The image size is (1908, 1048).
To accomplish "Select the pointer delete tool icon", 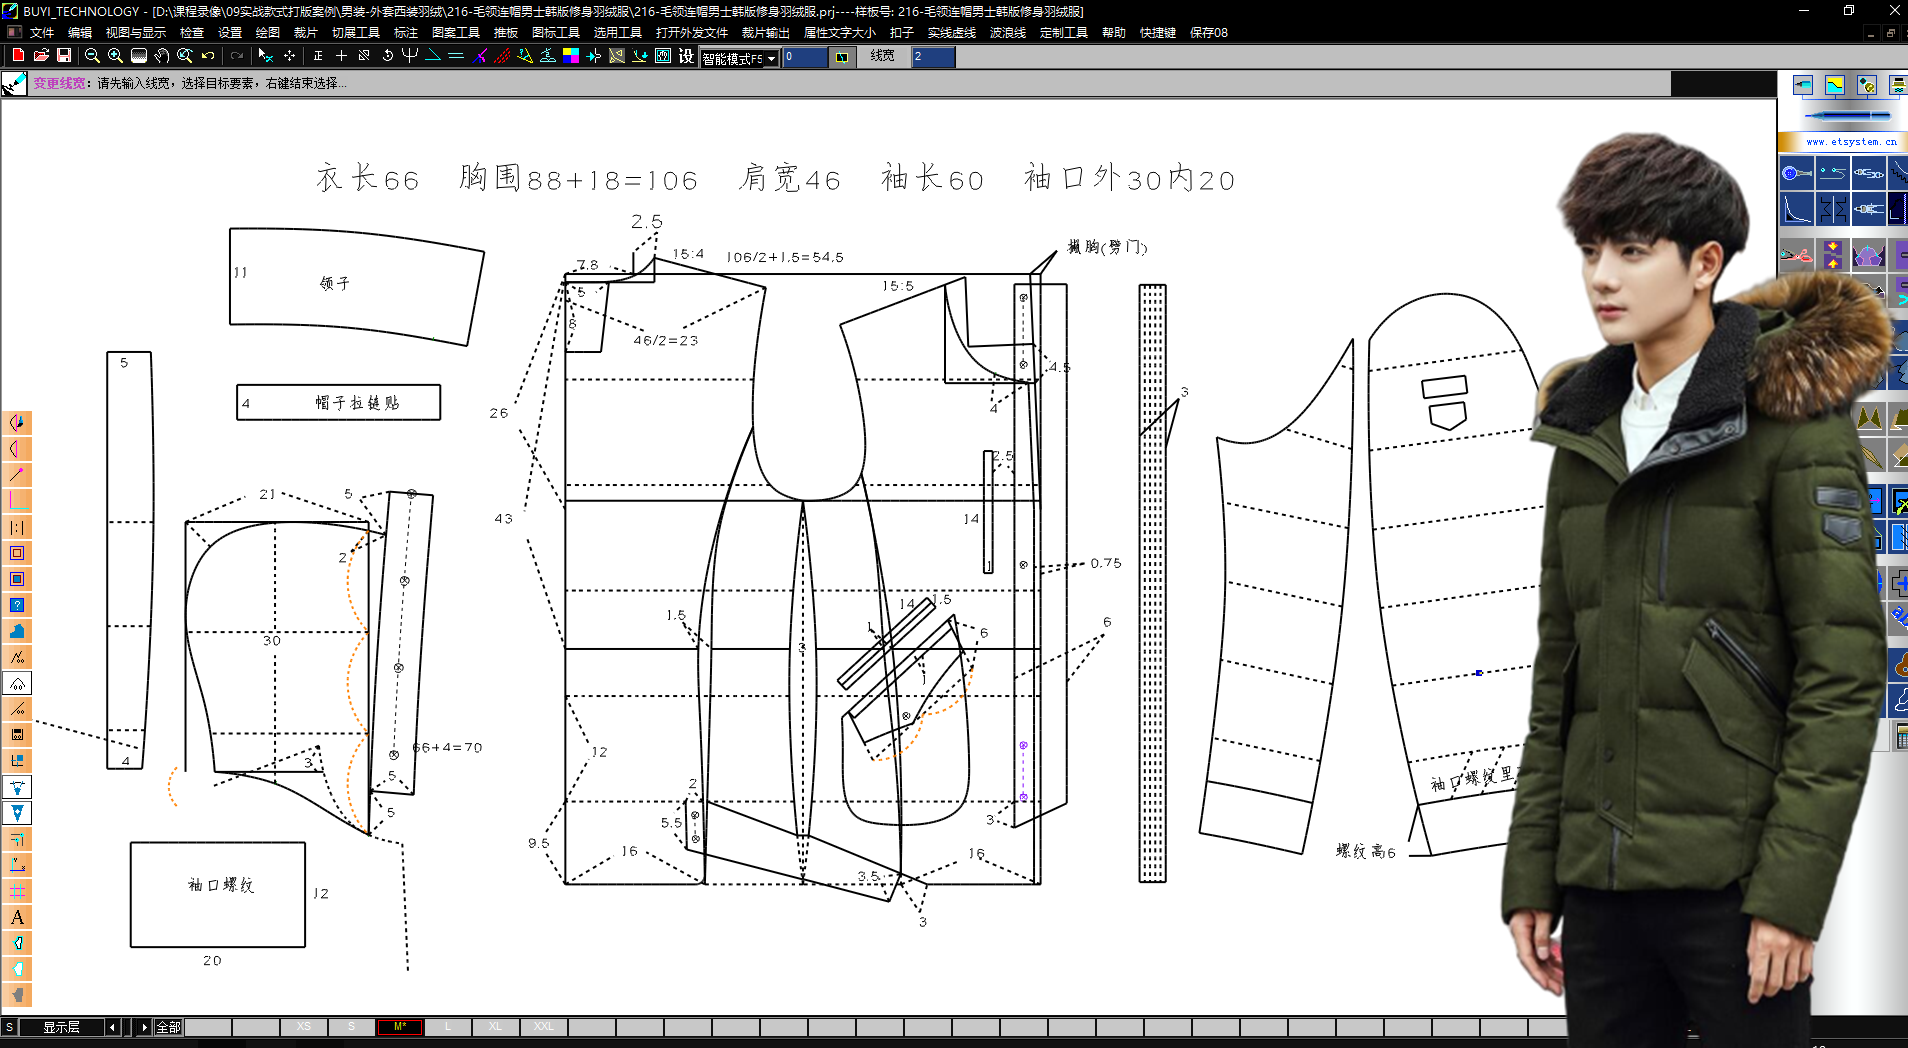I will tap(265, 56).
